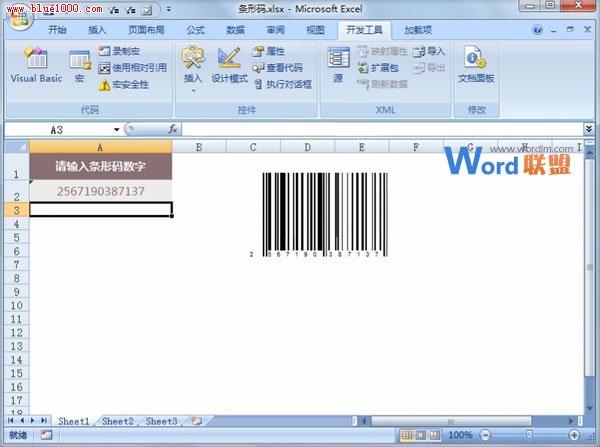Switch to the 审阅 tab

point(276,30)
